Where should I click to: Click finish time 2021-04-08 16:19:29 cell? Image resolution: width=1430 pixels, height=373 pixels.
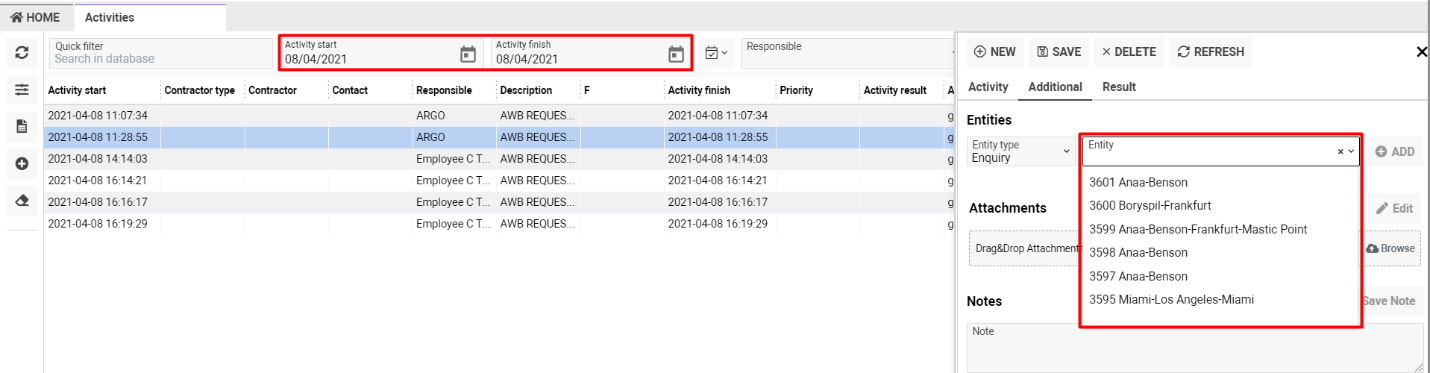click(718, 223)
